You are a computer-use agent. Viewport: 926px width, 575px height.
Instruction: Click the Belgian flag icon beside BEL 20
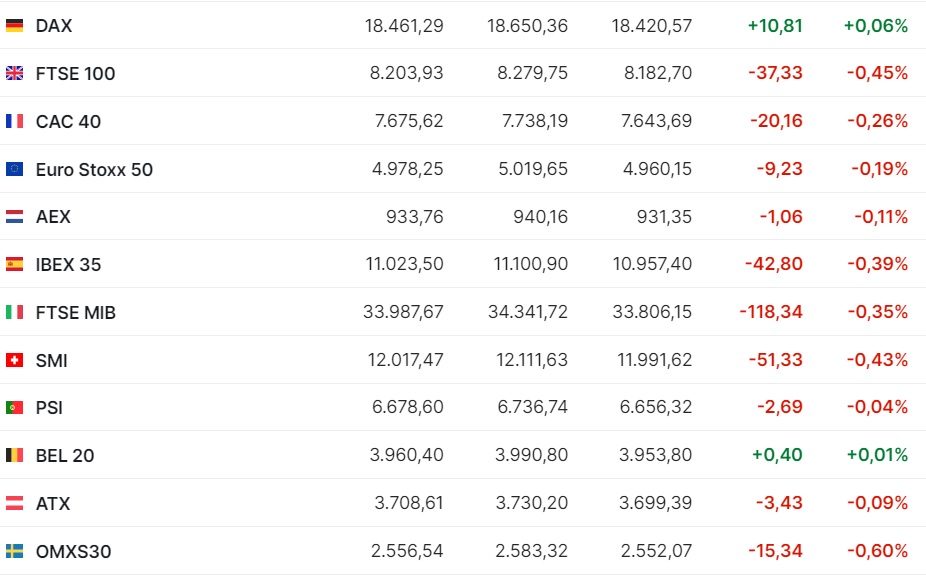[14, 455]
